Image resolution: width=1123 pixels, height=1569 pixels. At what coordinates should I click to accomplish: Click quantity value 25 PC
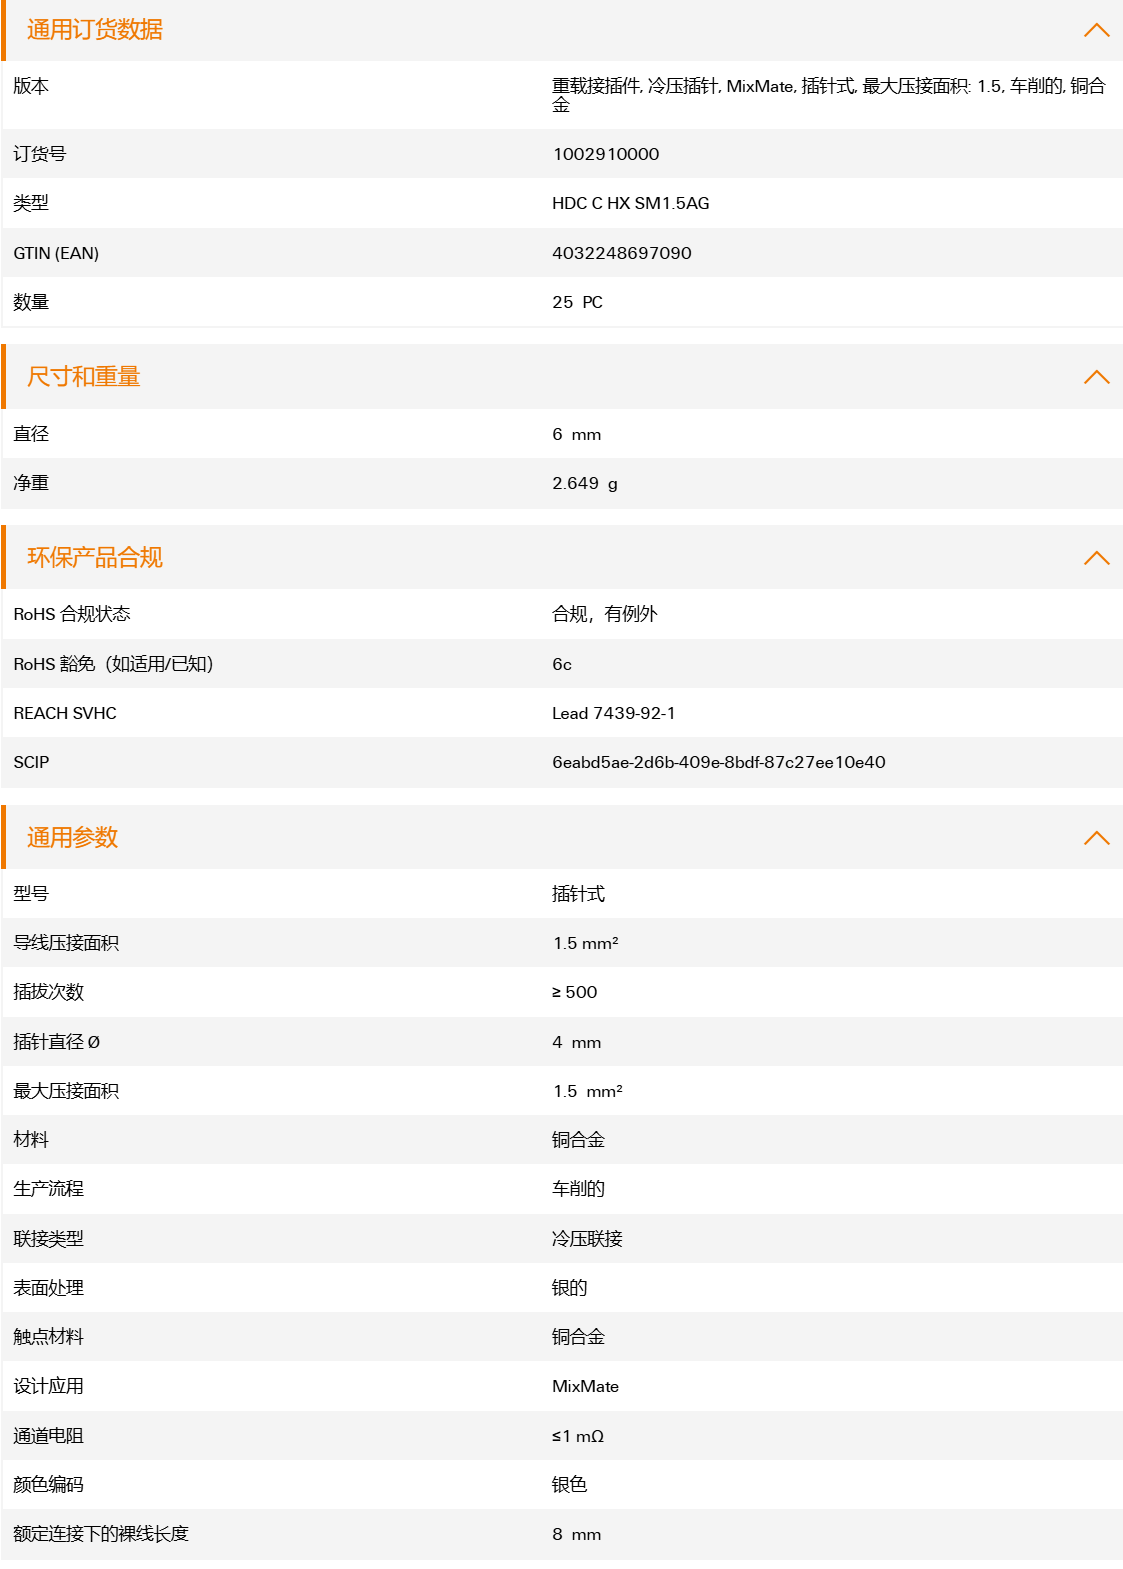coord(578,302)
